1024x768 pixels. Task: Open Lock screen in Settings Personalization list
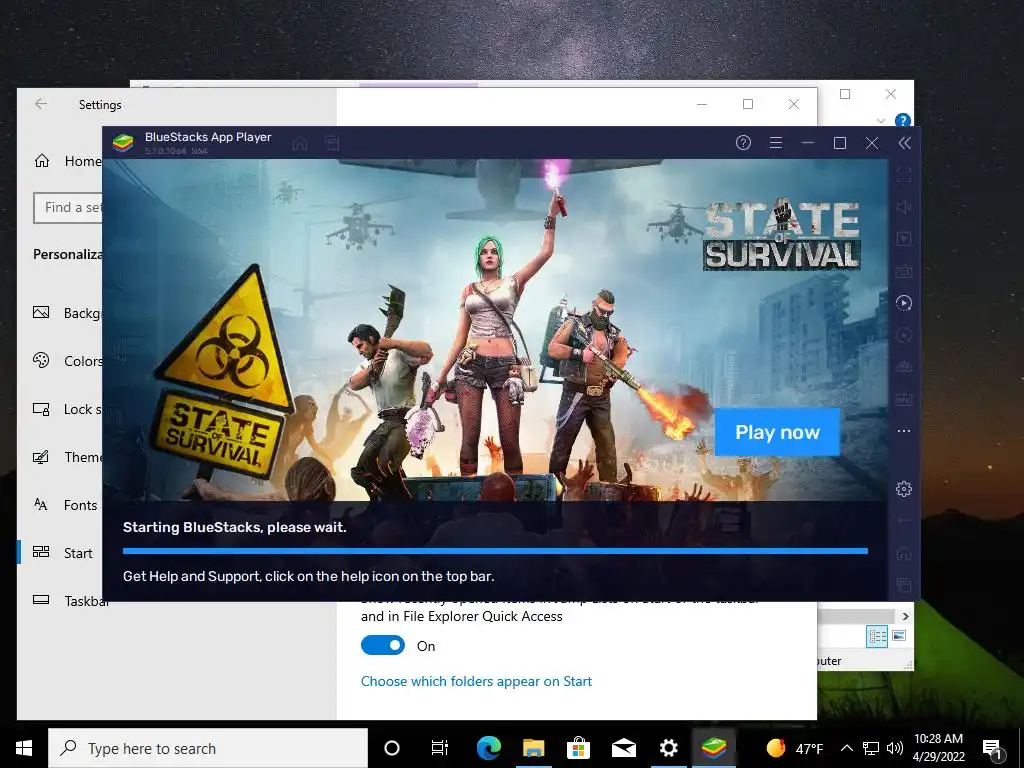tap(68, 409)
